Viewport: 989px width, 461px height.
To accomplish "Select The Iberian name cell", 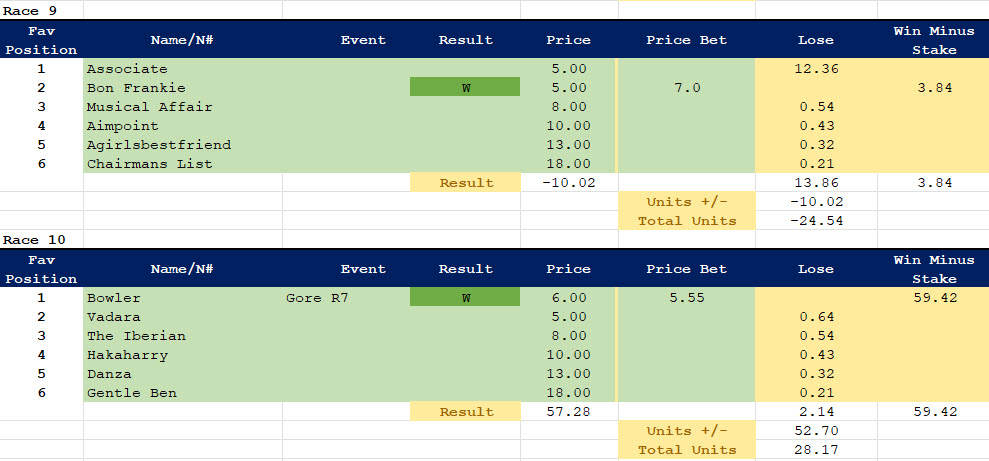I will (x=136, y=336).
